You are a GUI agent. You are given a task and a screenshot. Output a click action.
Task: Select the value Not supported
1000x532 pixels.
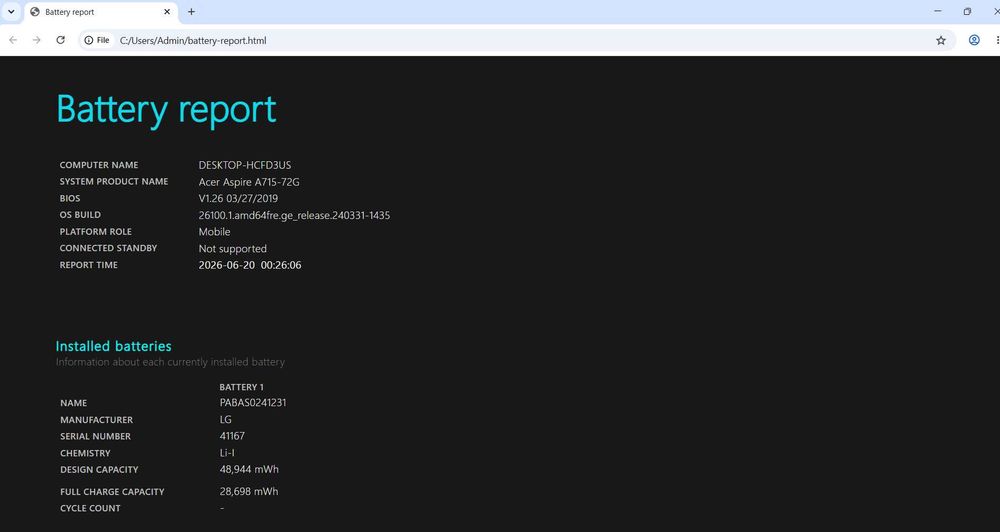tap(233, 249)
